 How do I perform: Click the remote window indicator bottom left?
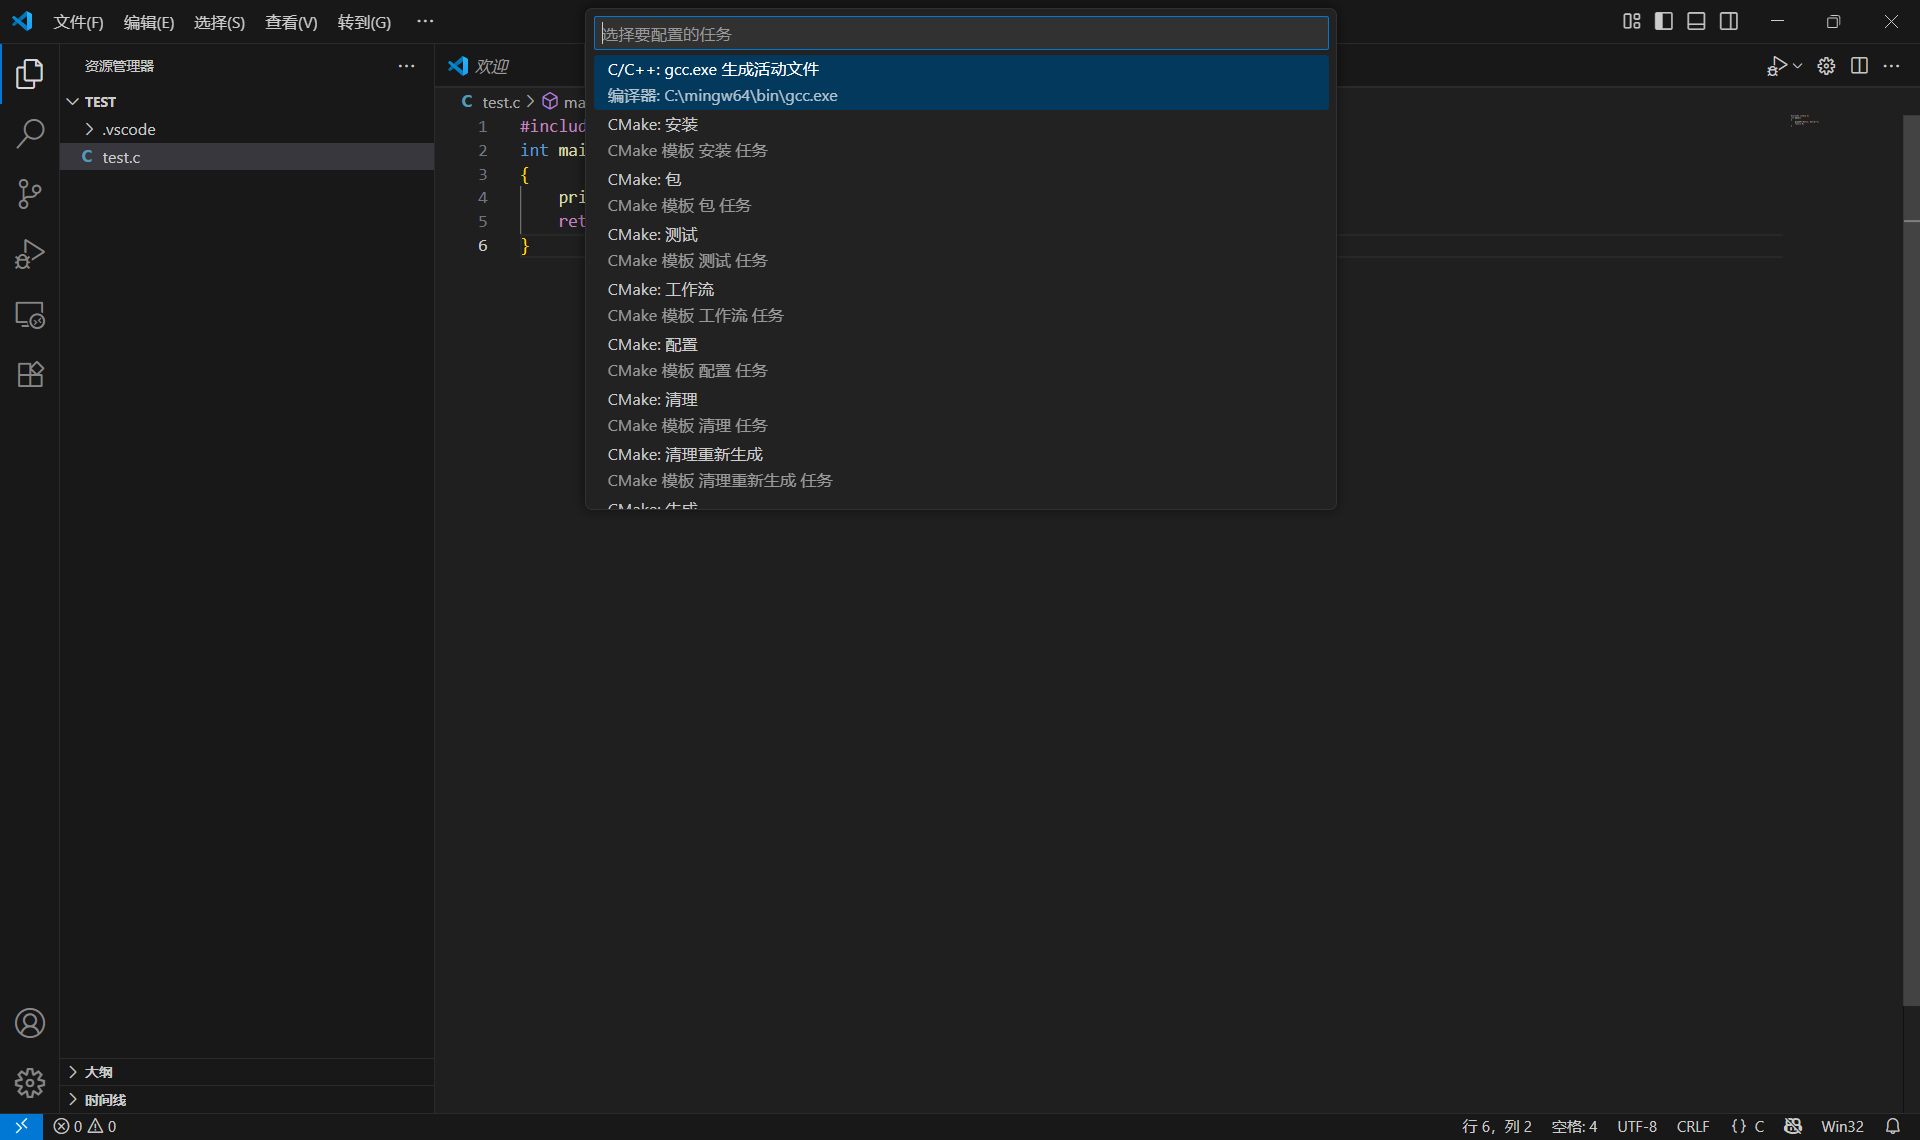(x=20, y=1126)
